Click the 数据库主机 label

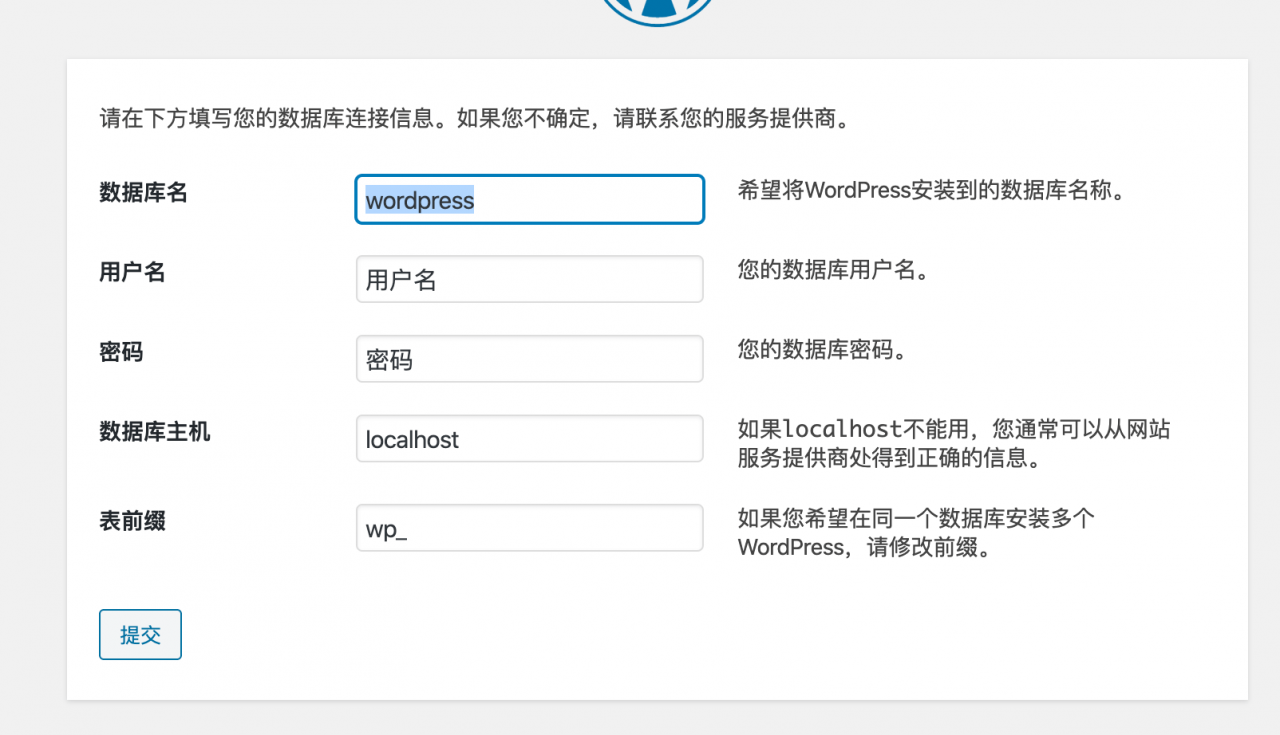(x=155, y=432)
